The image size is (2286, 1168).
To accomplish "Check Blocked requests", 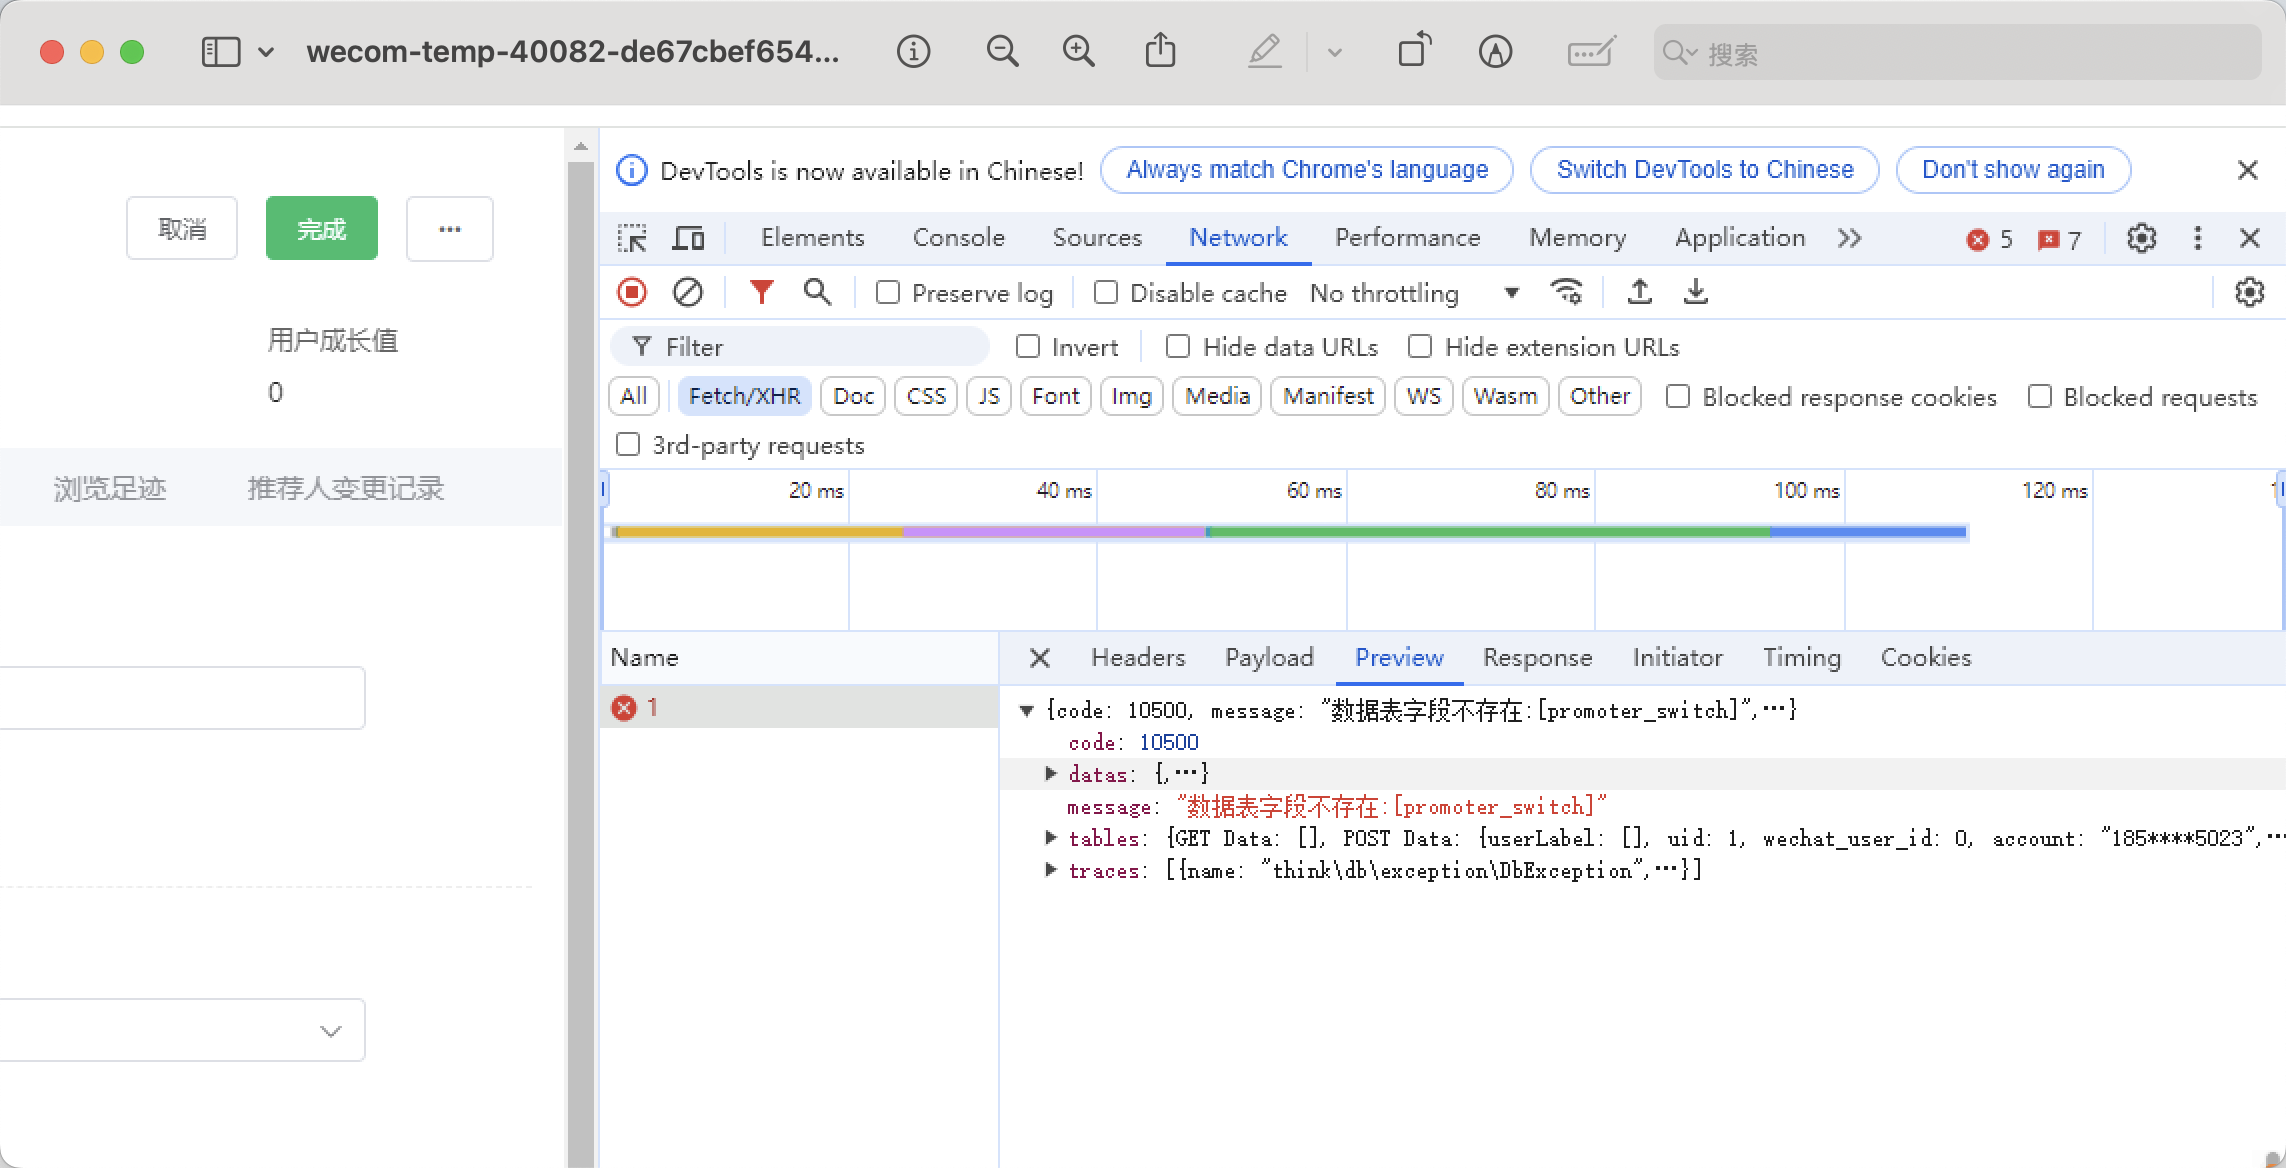I will (x=2039, y=397).
